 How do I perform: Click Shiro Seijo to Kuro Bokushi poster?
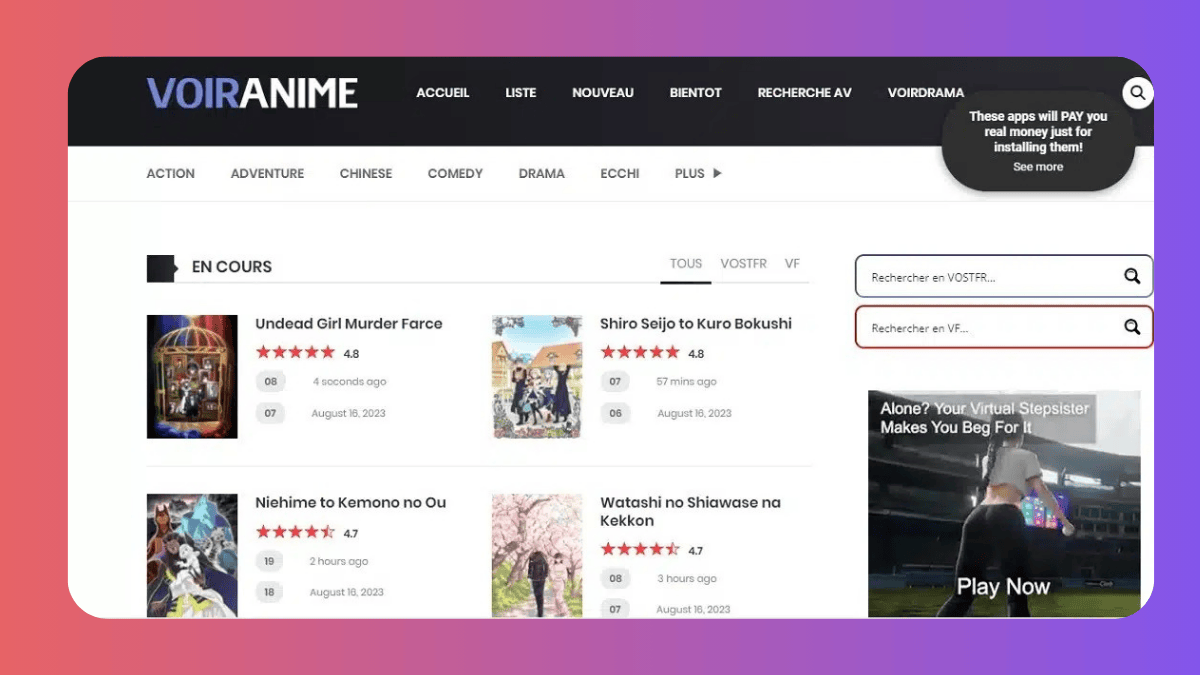point(537,377)
